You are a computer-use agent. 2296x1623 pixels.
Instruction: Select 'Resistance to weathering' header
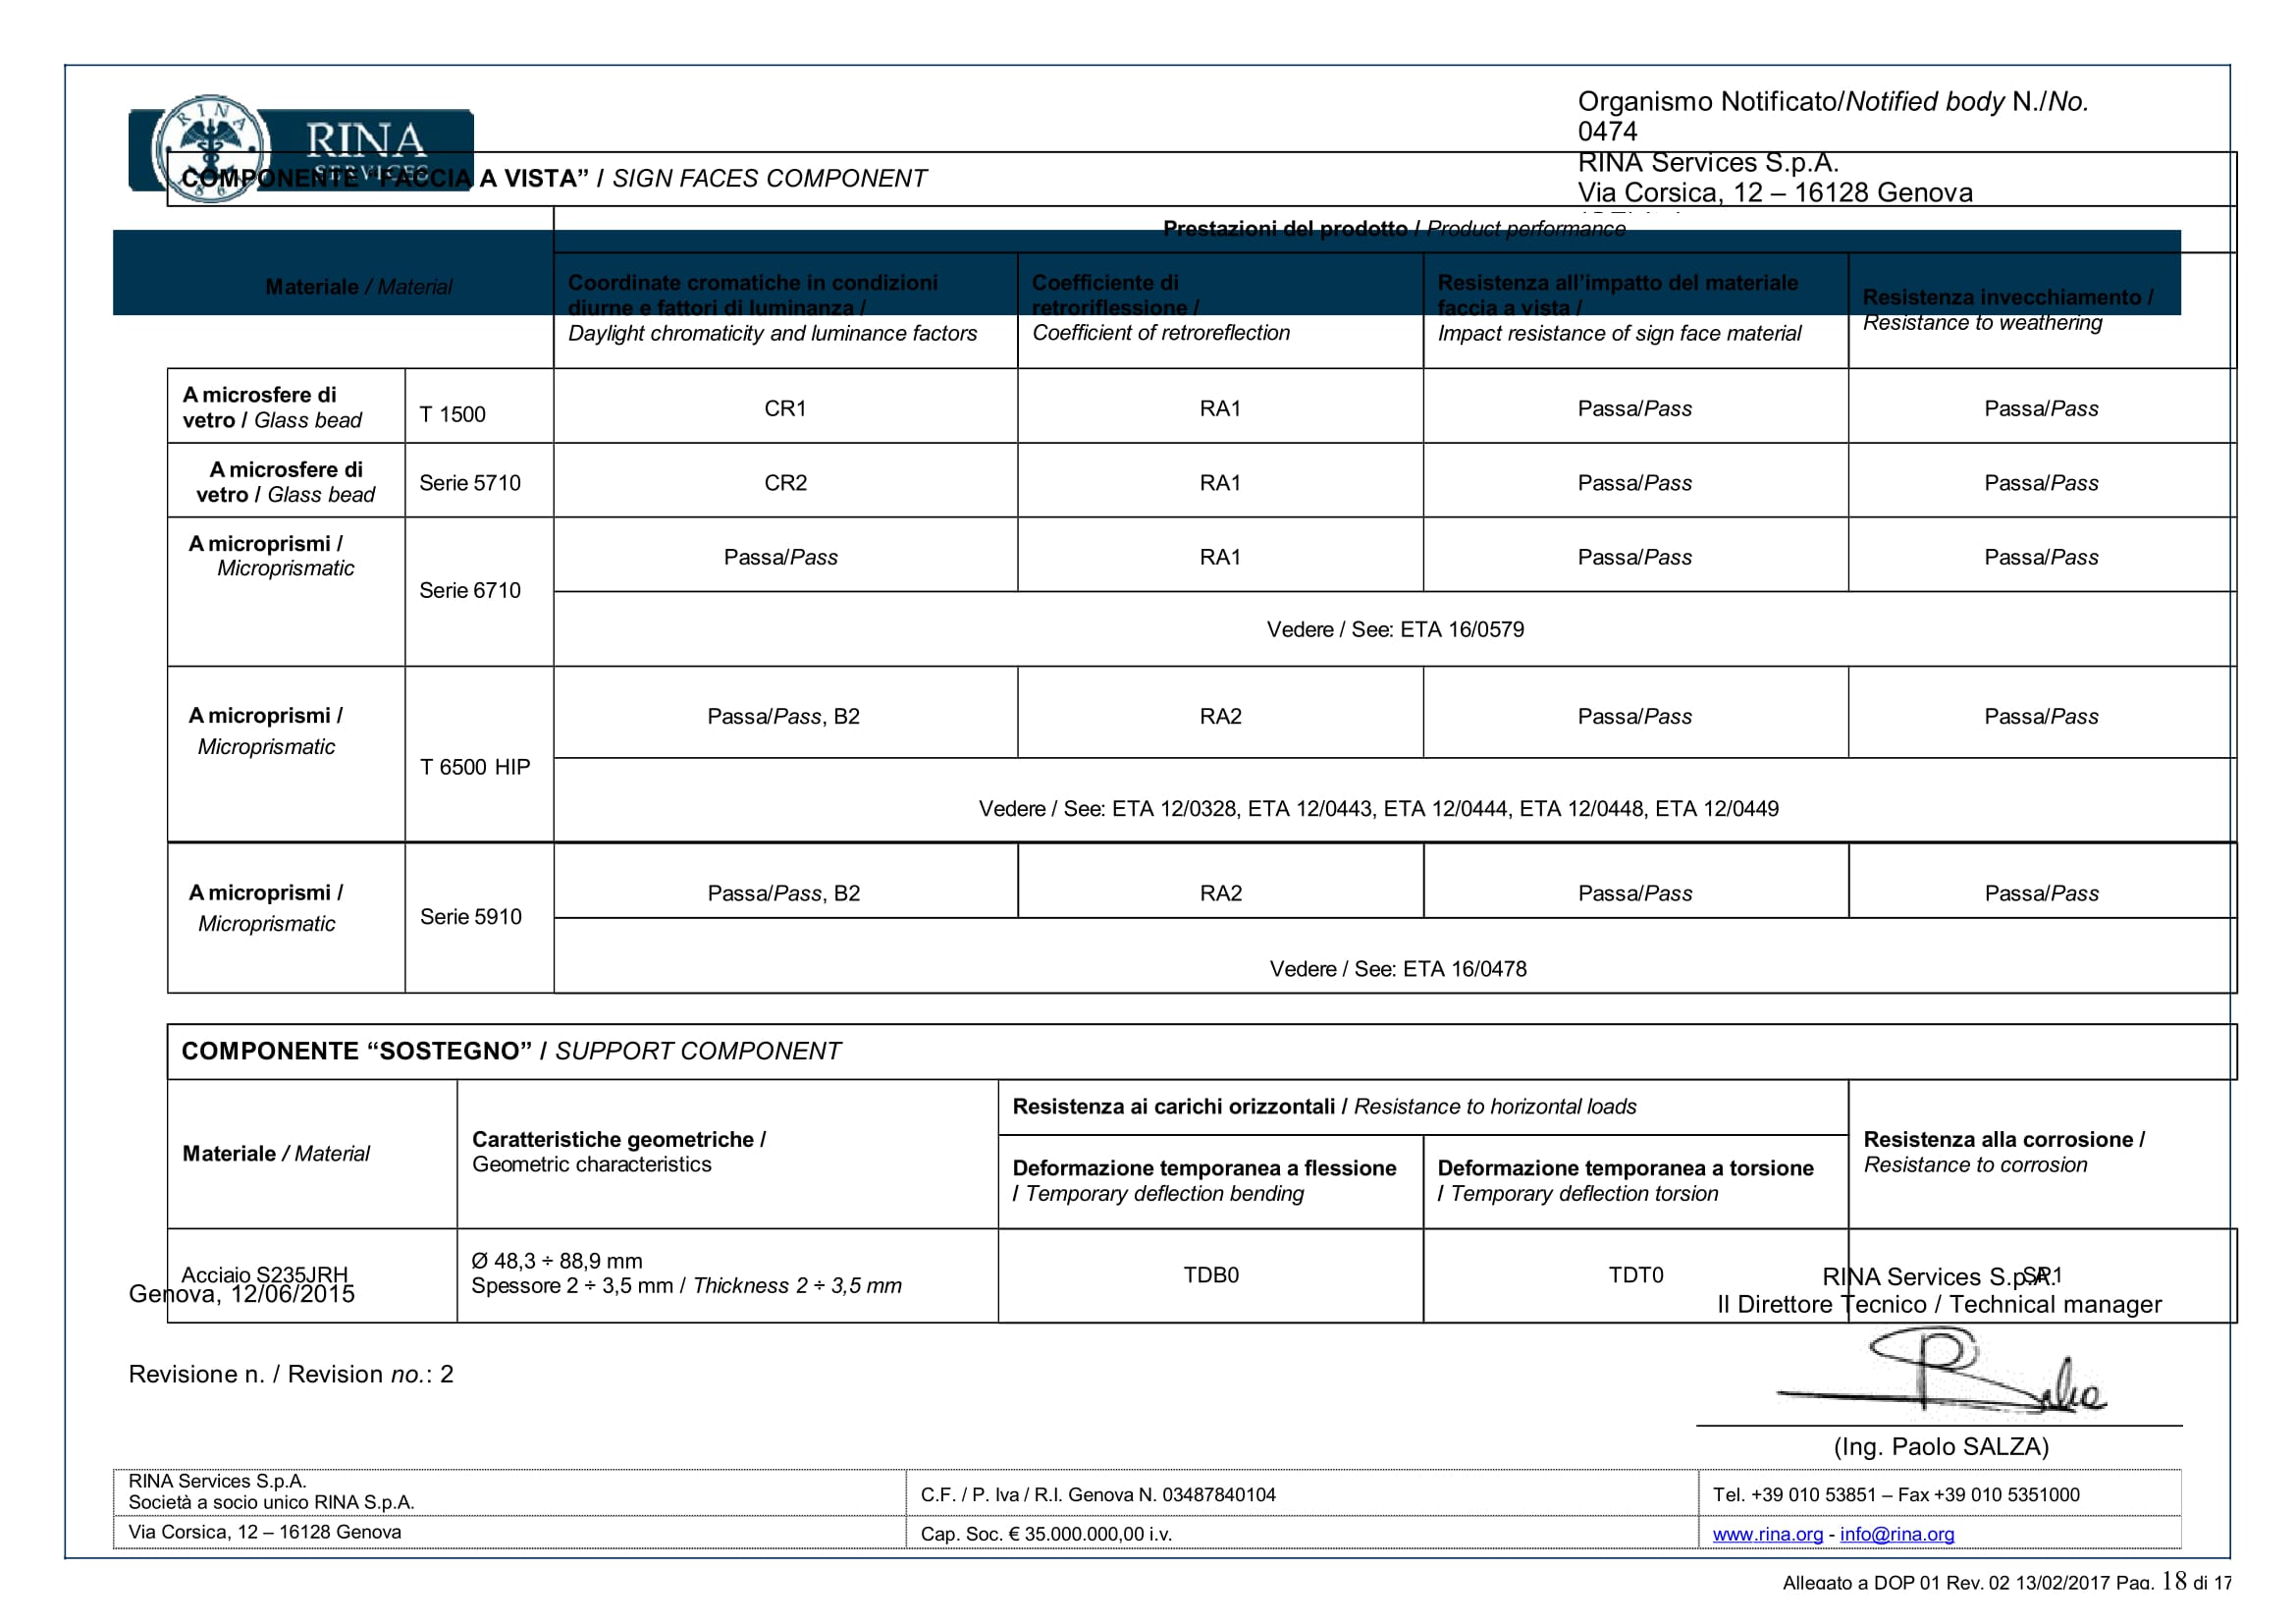click(1982, 322)
